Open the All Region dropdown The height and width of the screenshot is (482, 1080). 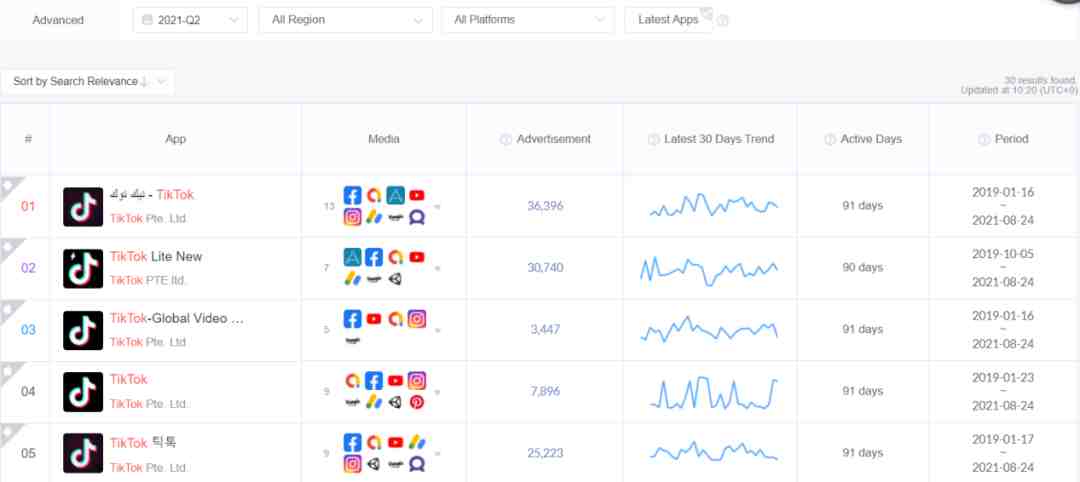coord(346,20)
